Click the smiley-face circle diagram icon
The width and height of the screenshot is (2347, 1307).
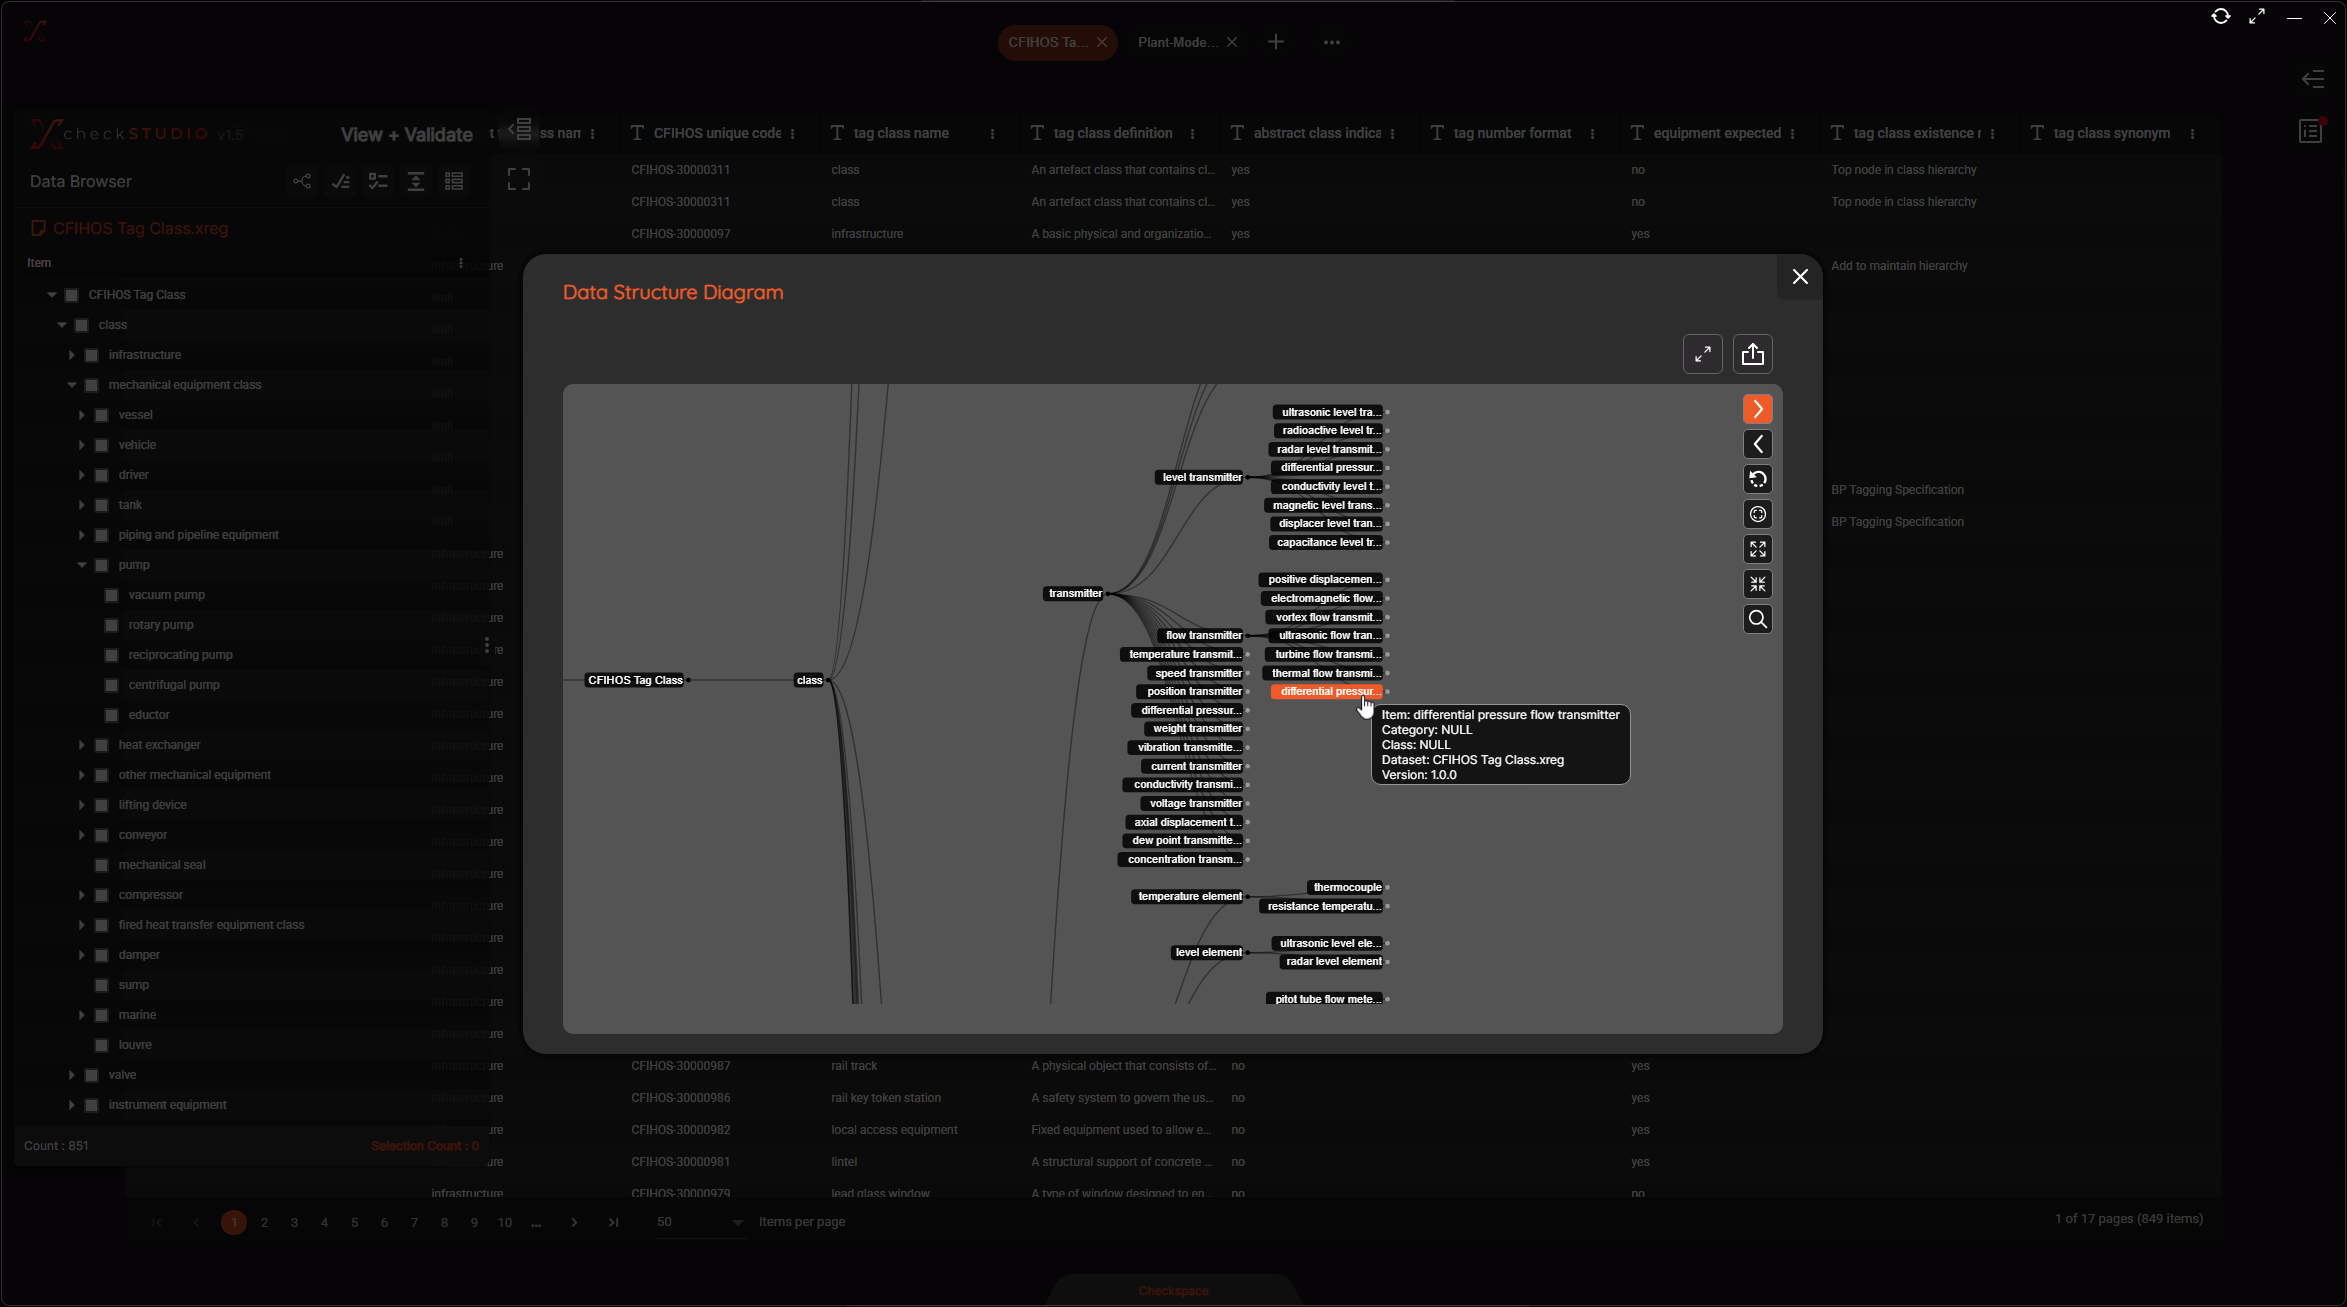(x=1757, y=514)
